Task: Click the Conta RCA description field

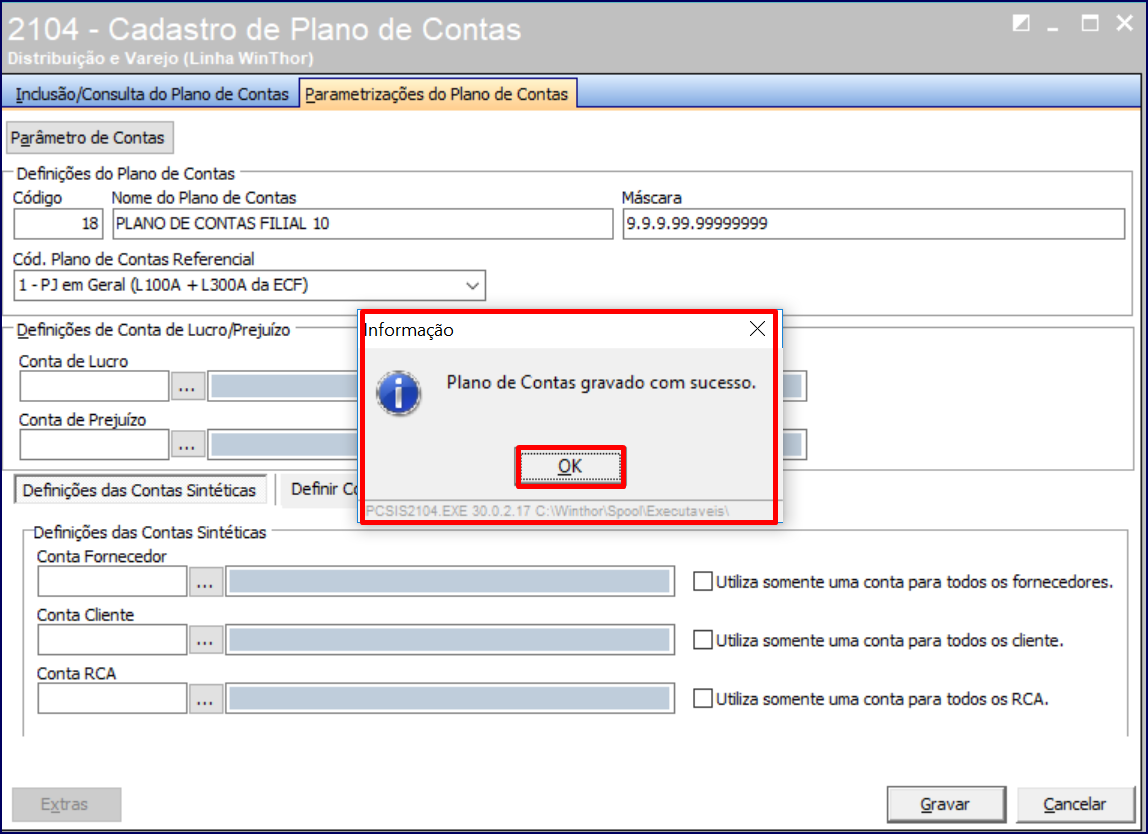Action: tap(450, 699)
